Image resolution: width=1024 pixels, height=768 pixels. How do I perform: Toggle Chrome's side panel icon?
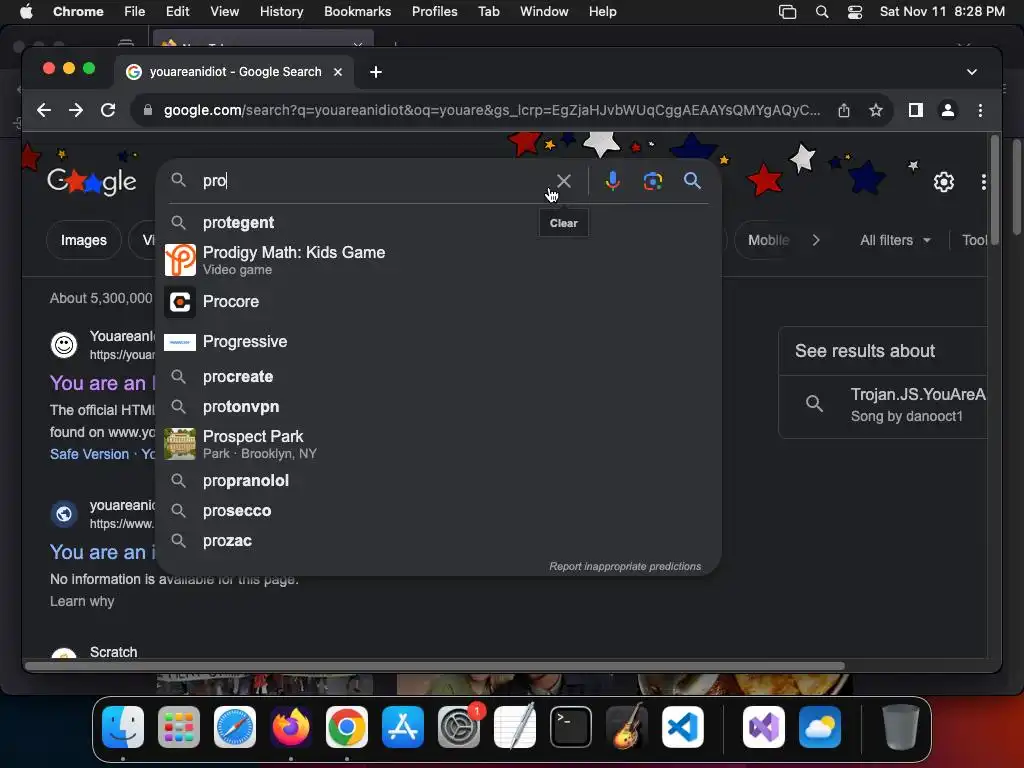pyautogui.click(x=916, y=110)
